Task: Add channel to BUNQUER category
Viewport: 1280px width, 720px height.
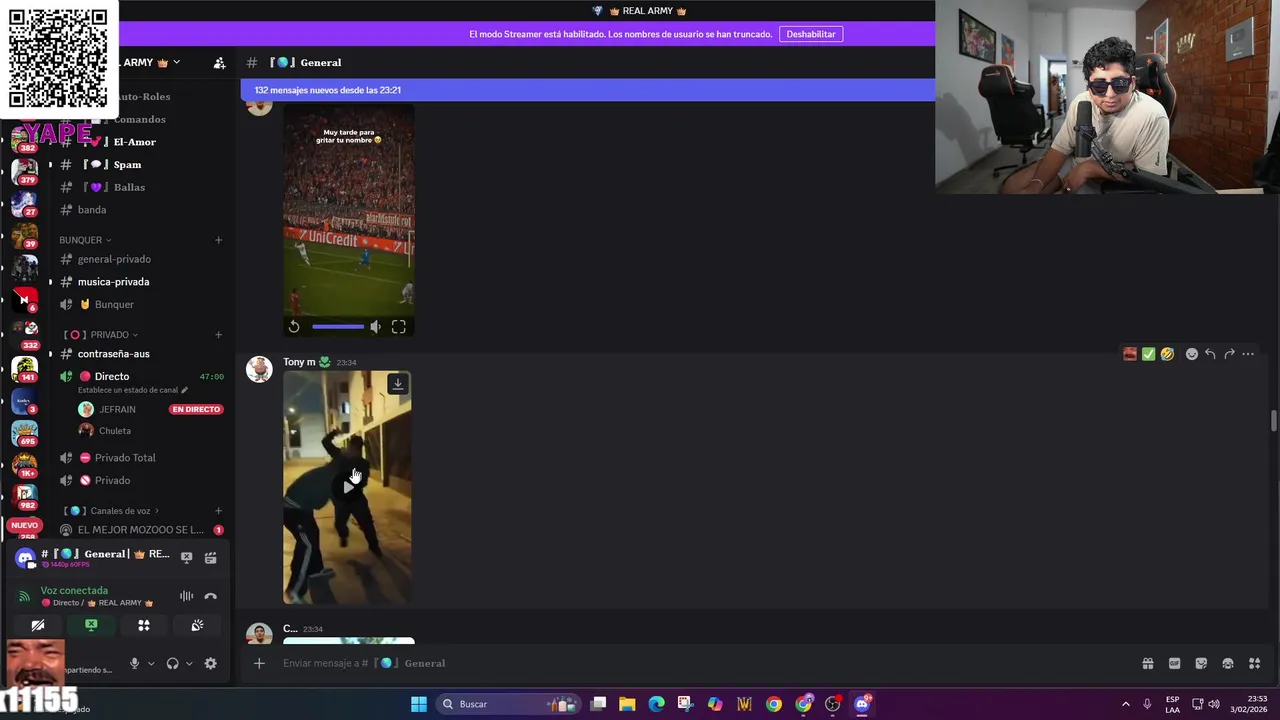Action: pos(218,240)
